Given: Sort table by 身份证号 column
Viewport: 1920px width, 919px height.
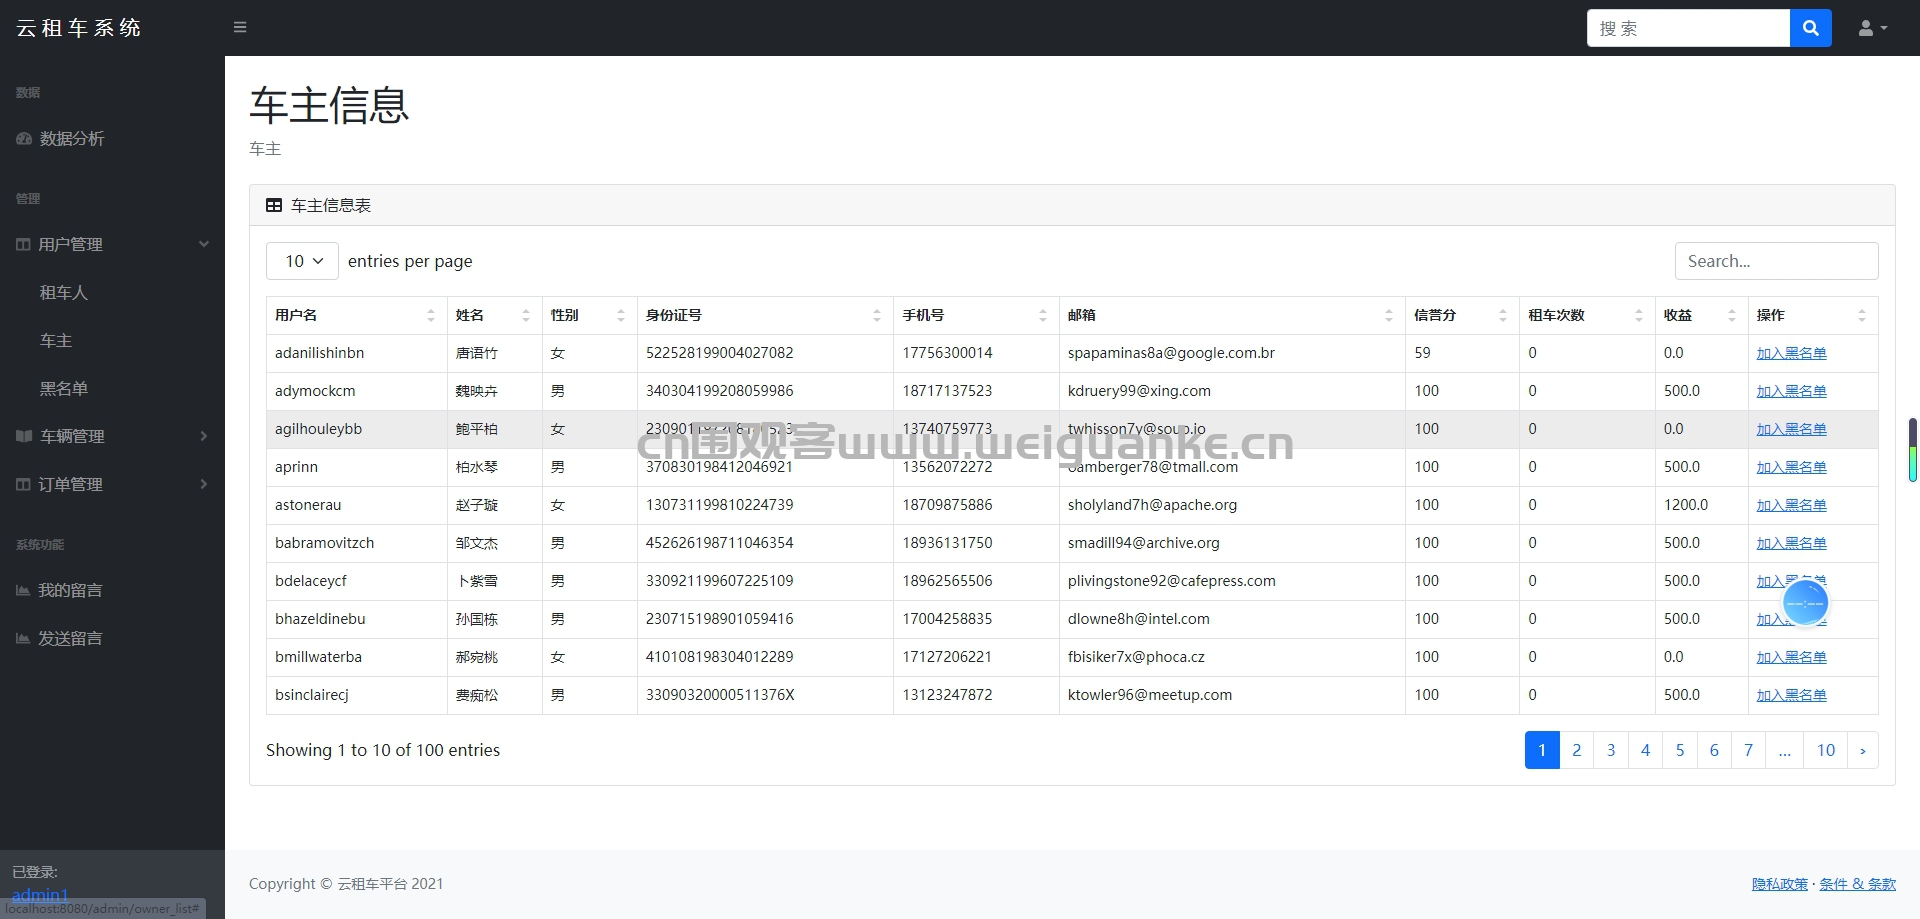Looking at the screenshot, I should click(x=765, y=315).
